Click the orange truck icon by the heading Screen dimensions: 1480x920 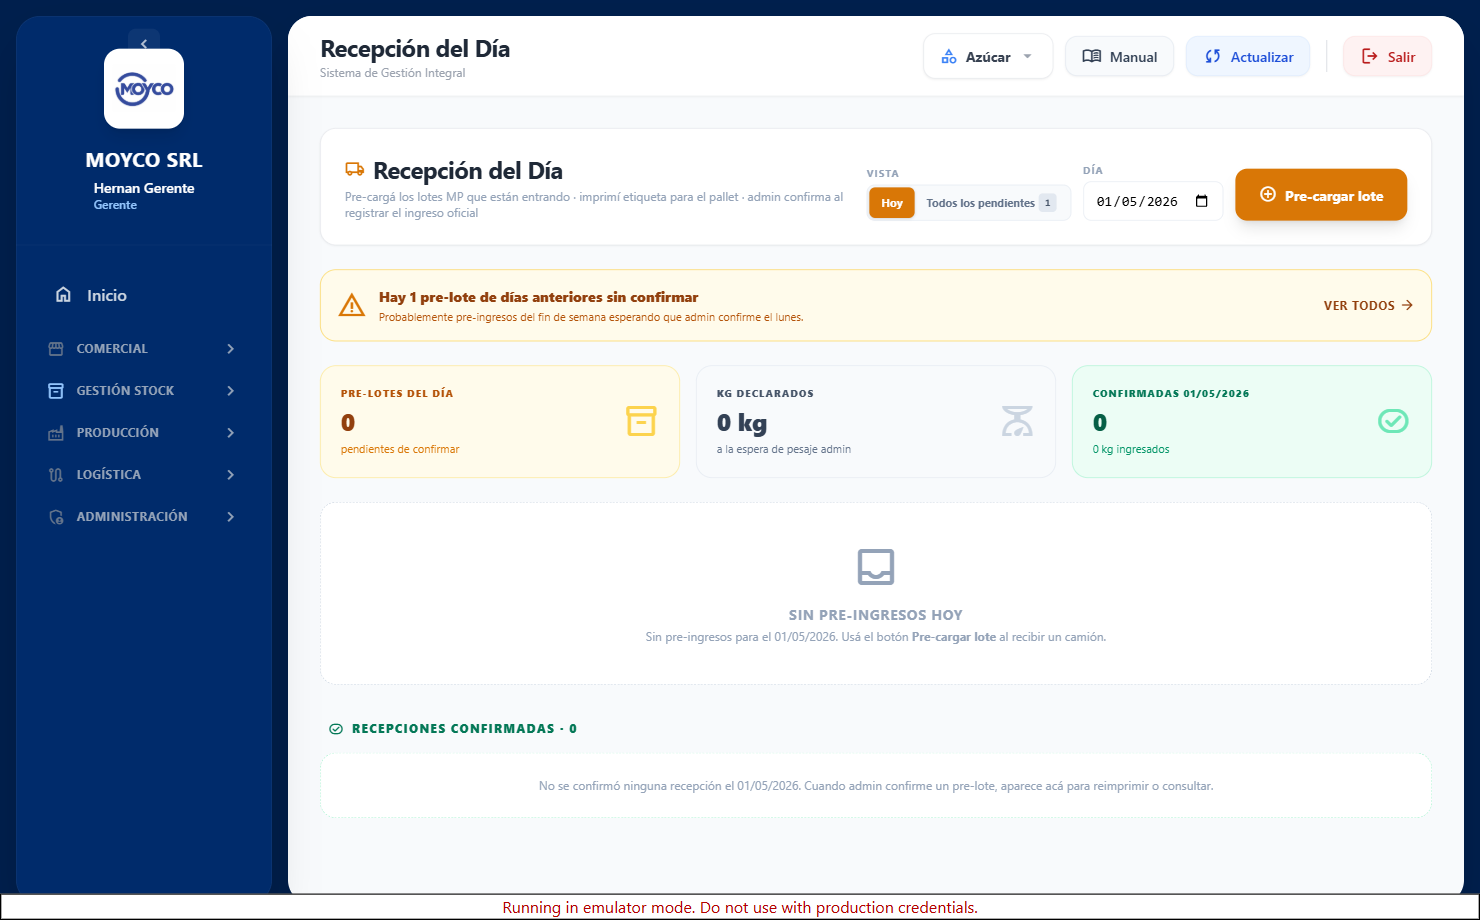(x=354, y=170)
